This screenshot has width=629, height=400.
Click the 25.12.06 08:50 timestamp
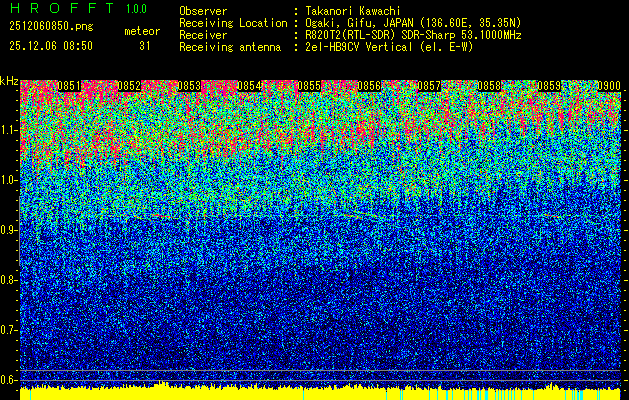coord(50,46)
